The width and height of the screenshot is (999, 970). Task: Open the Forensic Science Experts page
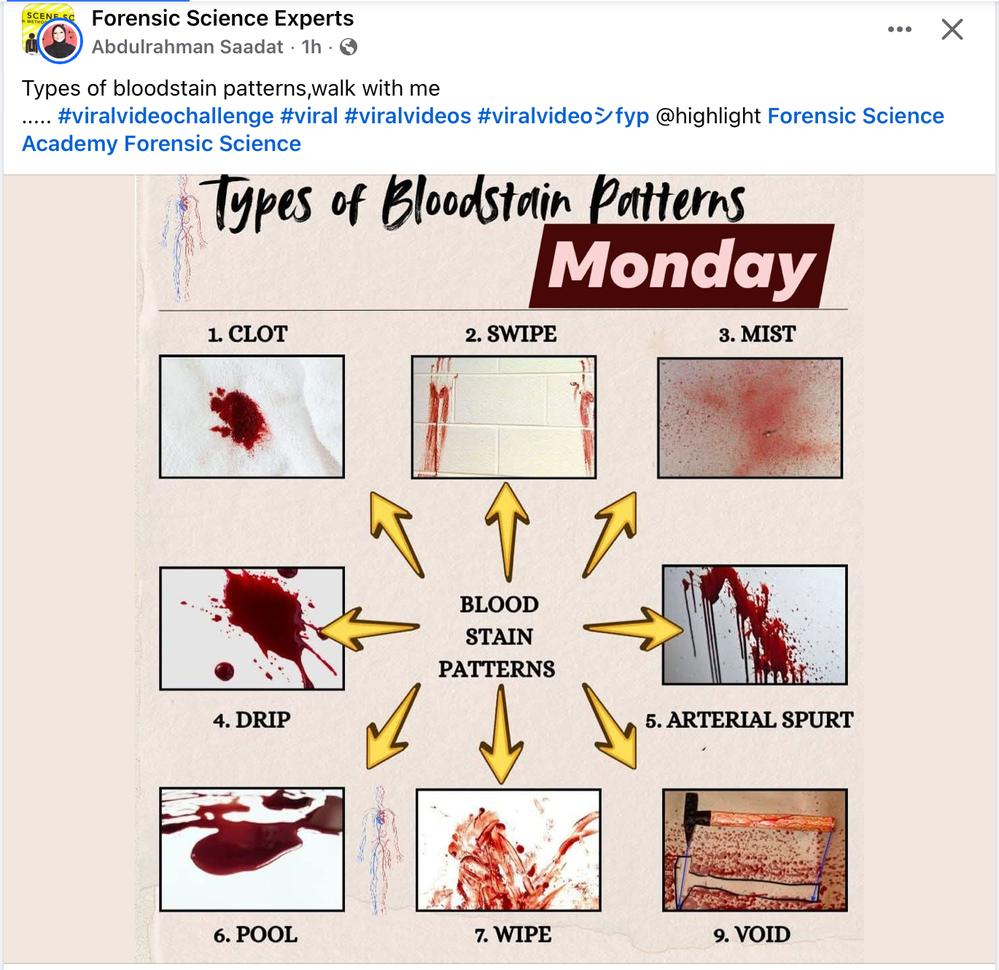[x=222, y=18]
